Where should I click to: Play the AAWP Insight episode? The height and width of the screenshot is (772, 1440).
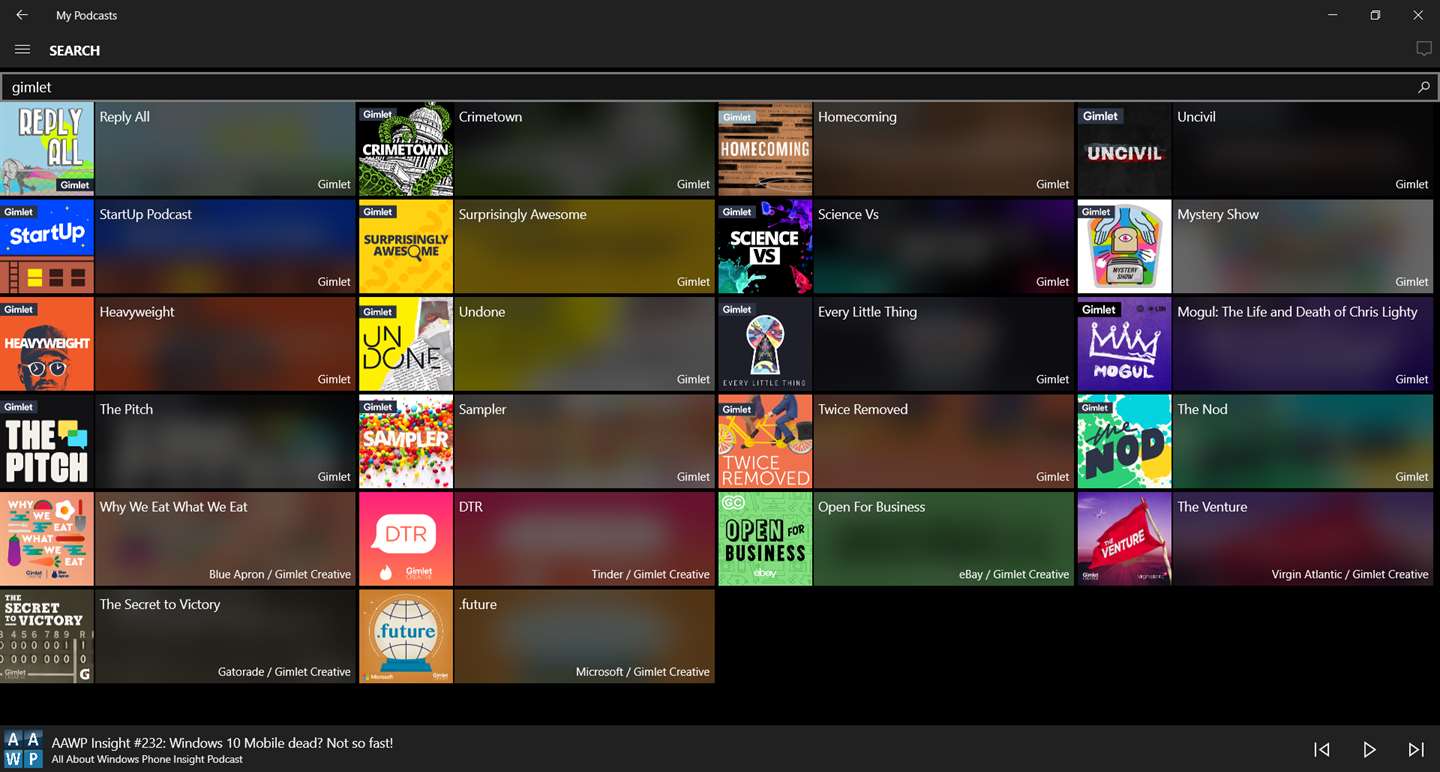[x=1369, y=750]
